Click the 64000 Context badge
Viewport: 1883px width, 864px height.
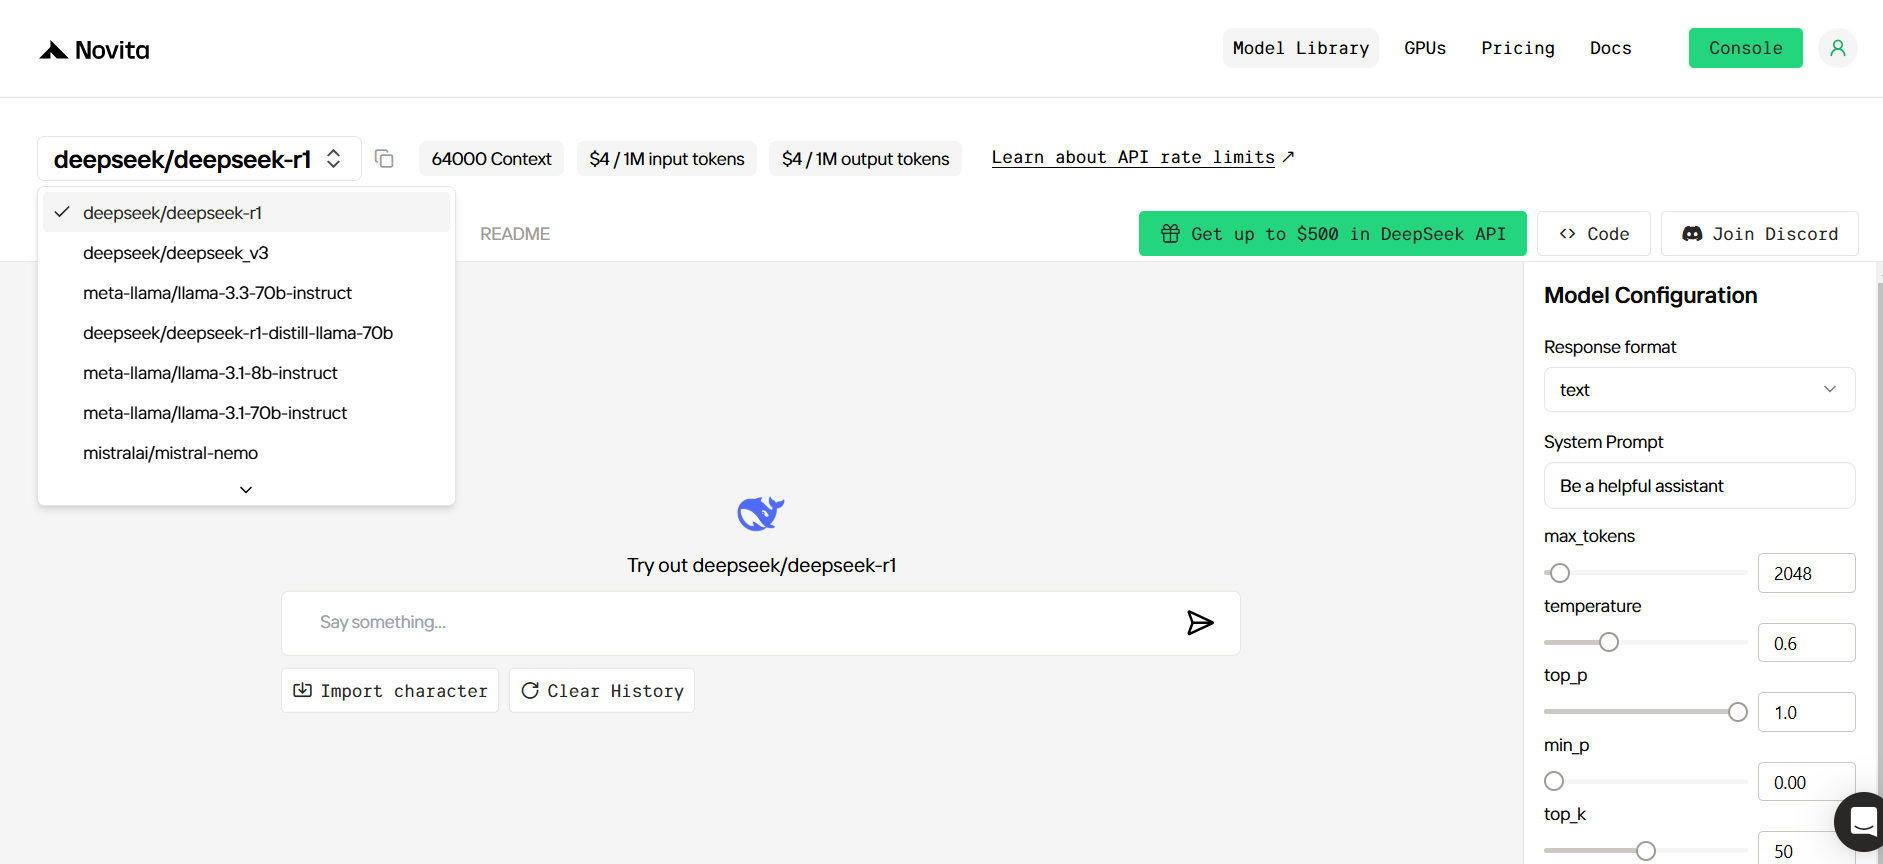[x=491, y=158]
